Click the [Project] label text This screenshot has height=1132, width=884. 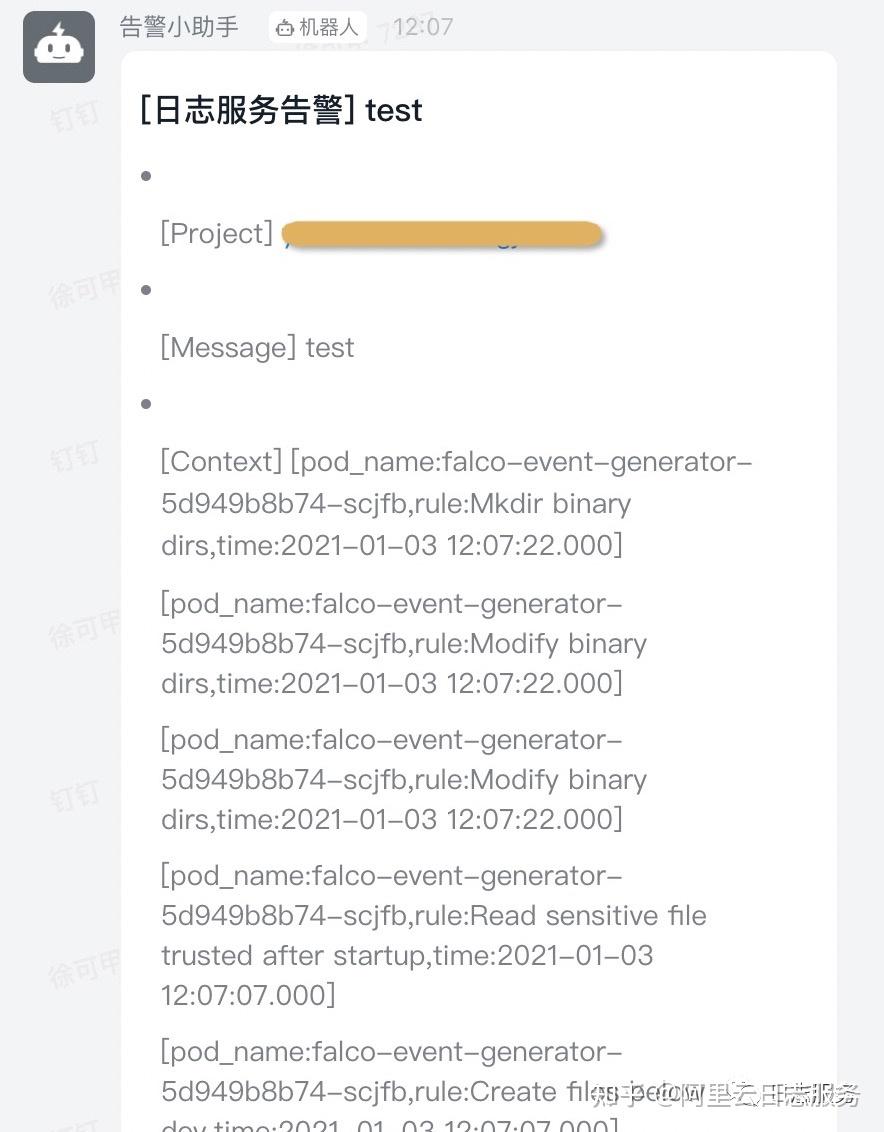point(216,234)
